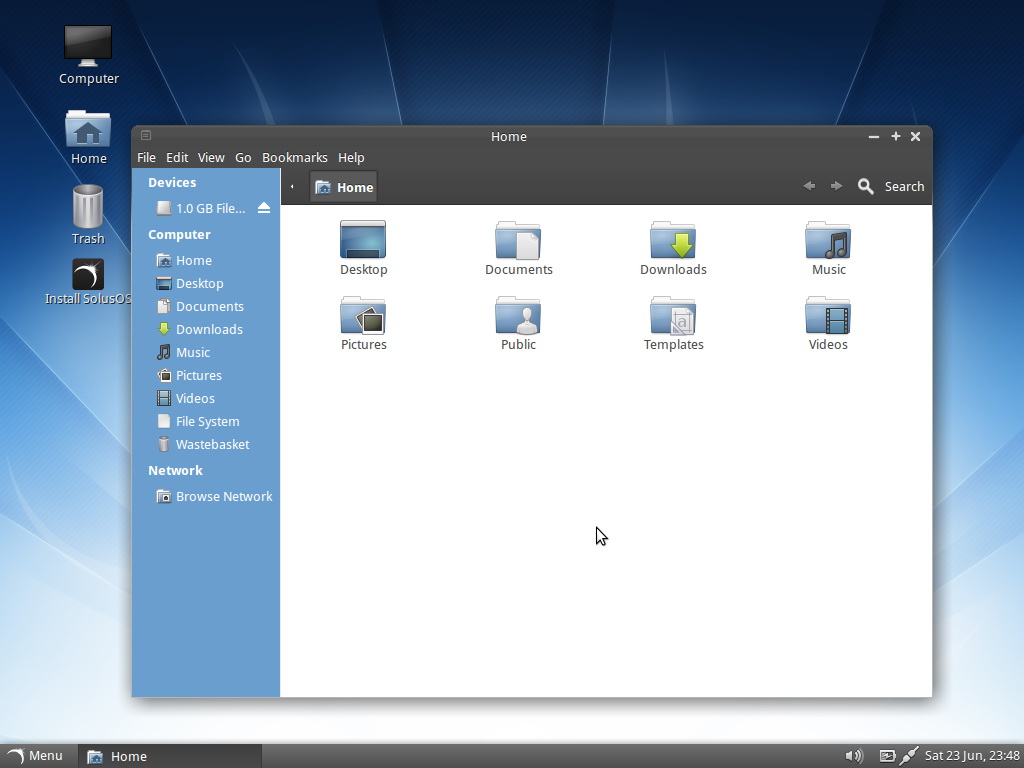Open the Menu launcher on taskbar
Image resolution: width=1024 pixels, height=768 pixels.
(x=36, y=756)
